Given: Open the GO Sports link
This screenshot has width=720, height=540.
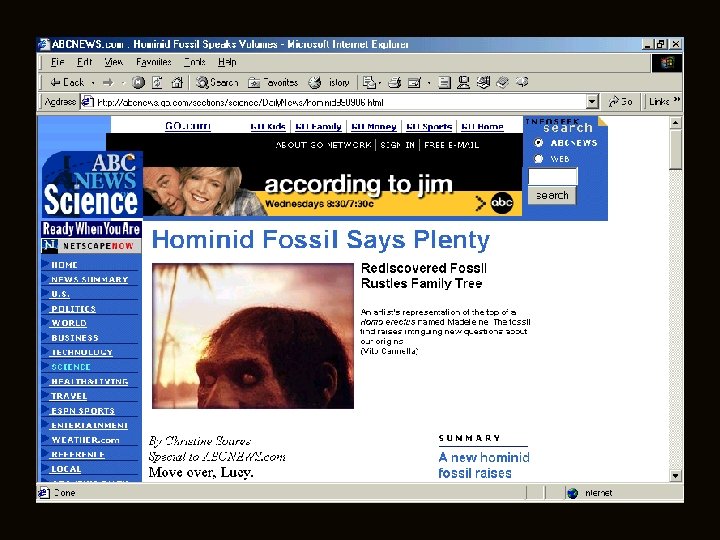Looking at the screenshot, I should click(429, 126).
